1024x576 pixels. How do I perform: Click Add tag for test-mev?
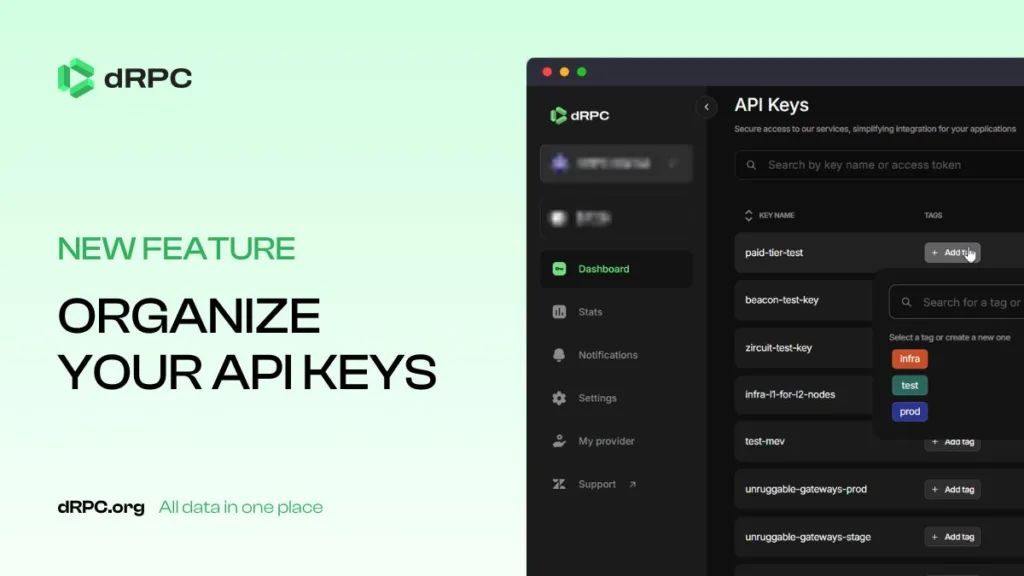(x=952, y=442)
